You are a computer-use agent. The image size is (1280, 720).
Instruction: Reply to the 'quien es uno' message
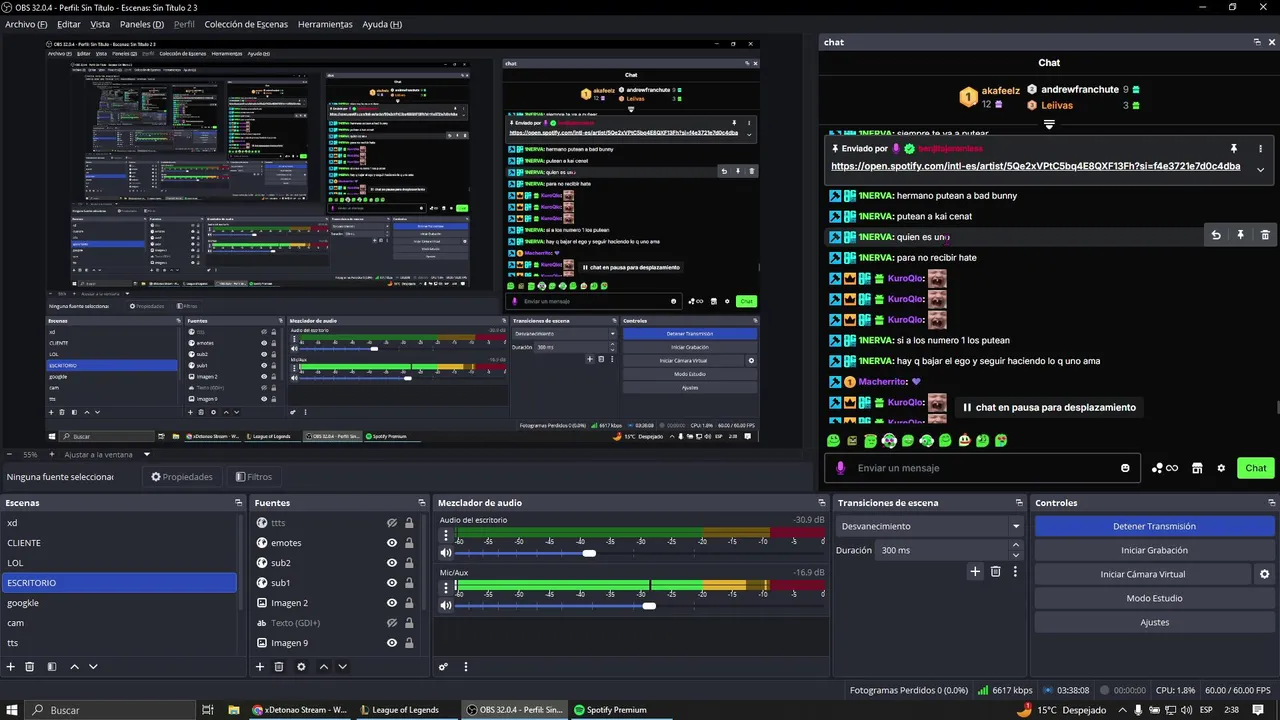(x=1216, y=236)
